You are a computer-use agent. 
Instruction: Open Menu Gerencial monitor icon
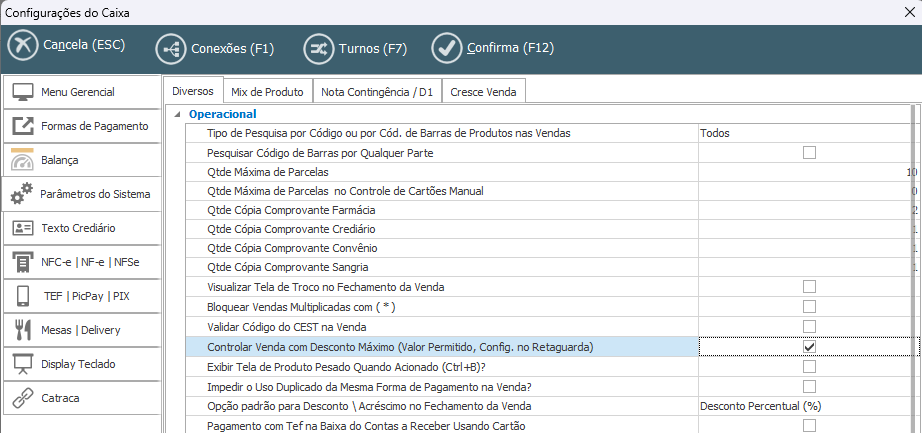pos(23,92)
